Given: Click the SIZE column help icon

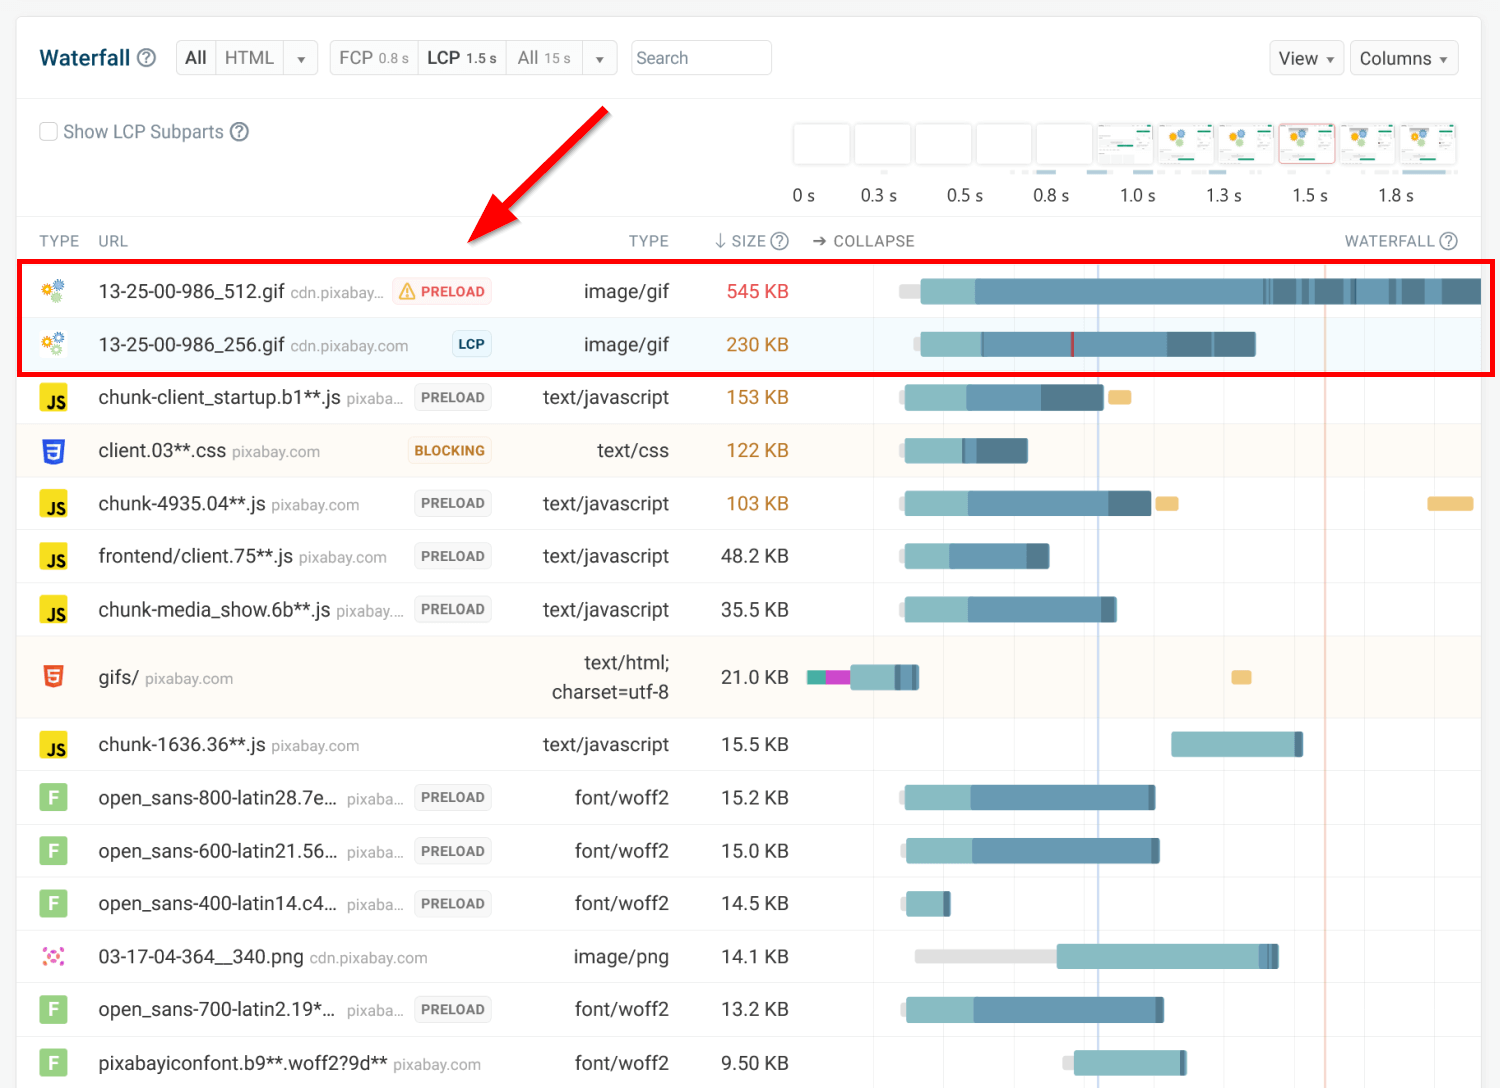Looking at the screenshot, I should coord(780,241).
